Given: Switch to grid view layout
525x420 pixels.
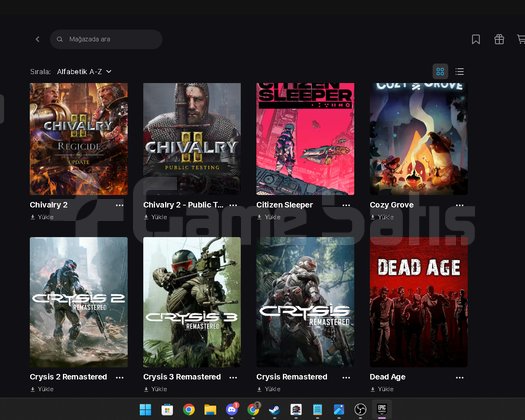Looking at the screenshot, I should (440, 71).
